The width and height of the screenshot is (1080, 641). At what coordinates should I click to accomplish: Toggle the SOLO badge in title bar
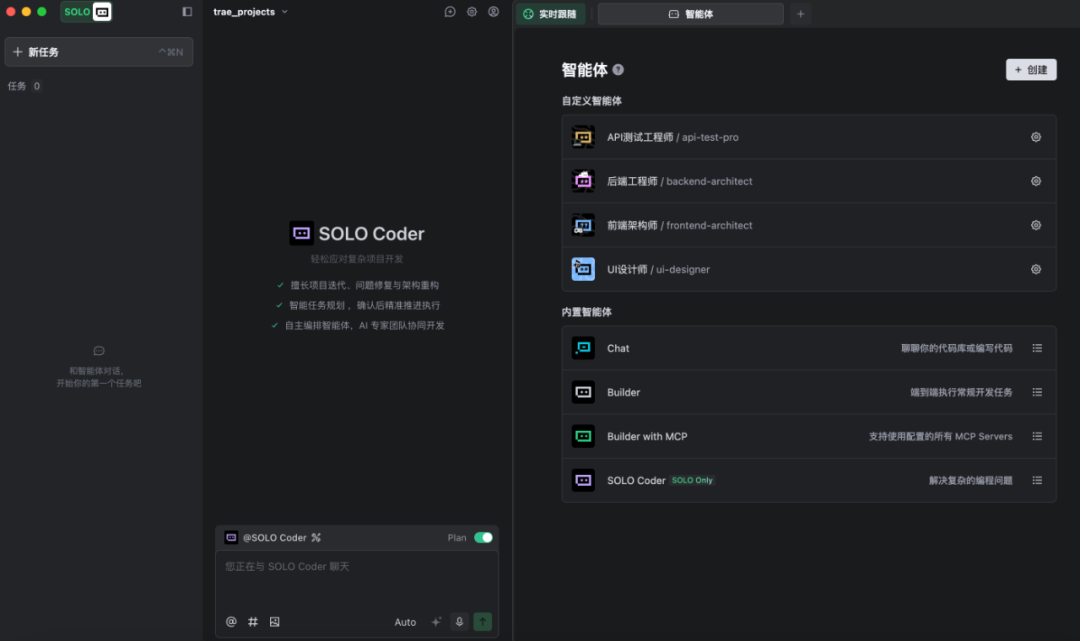coord(85,11)
